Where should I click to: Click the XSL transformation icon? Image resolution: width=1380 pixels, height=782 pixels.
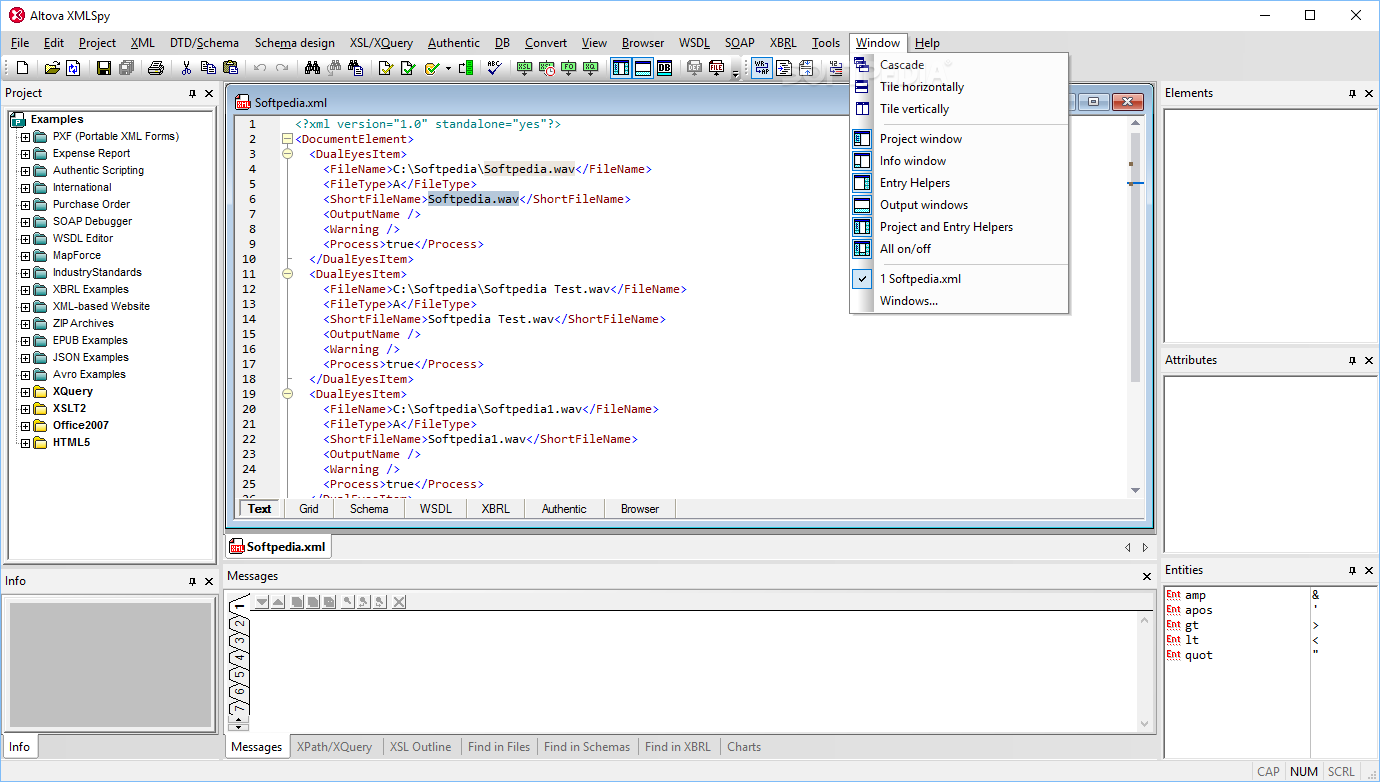coord(525,68)
